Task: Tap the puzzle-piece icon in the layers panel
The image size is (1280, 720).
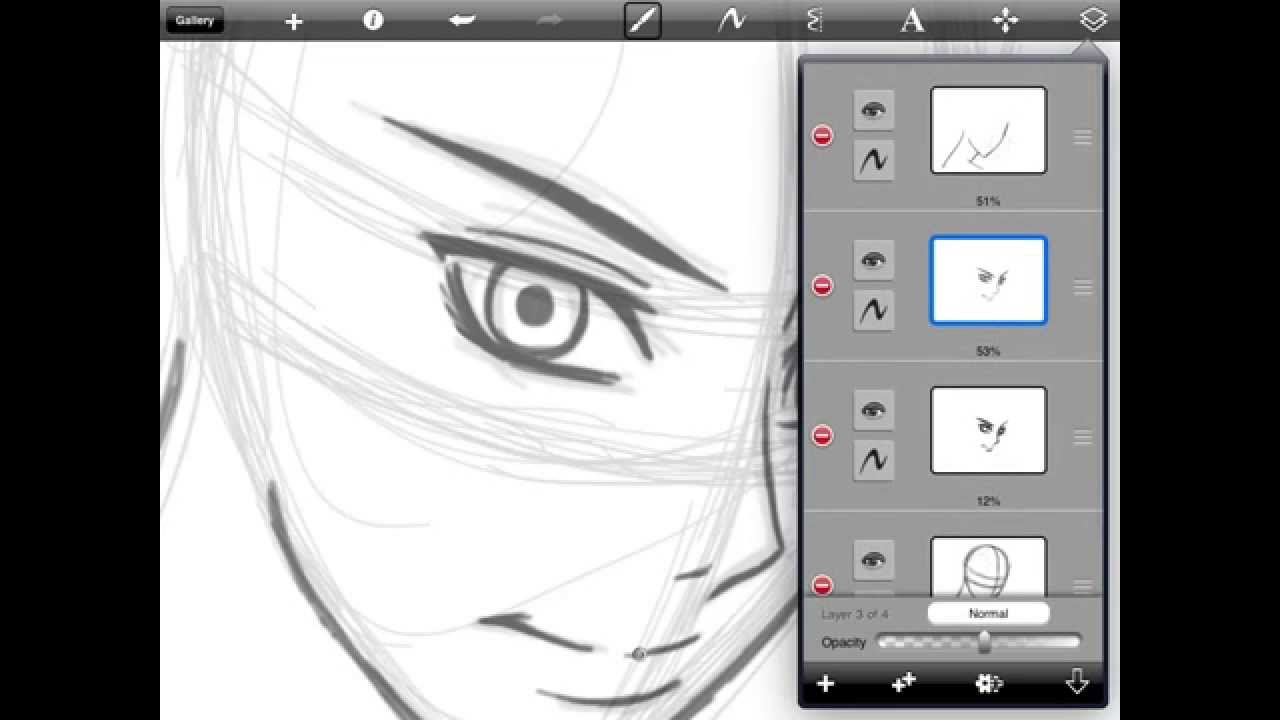Action: tap(989, 683)
